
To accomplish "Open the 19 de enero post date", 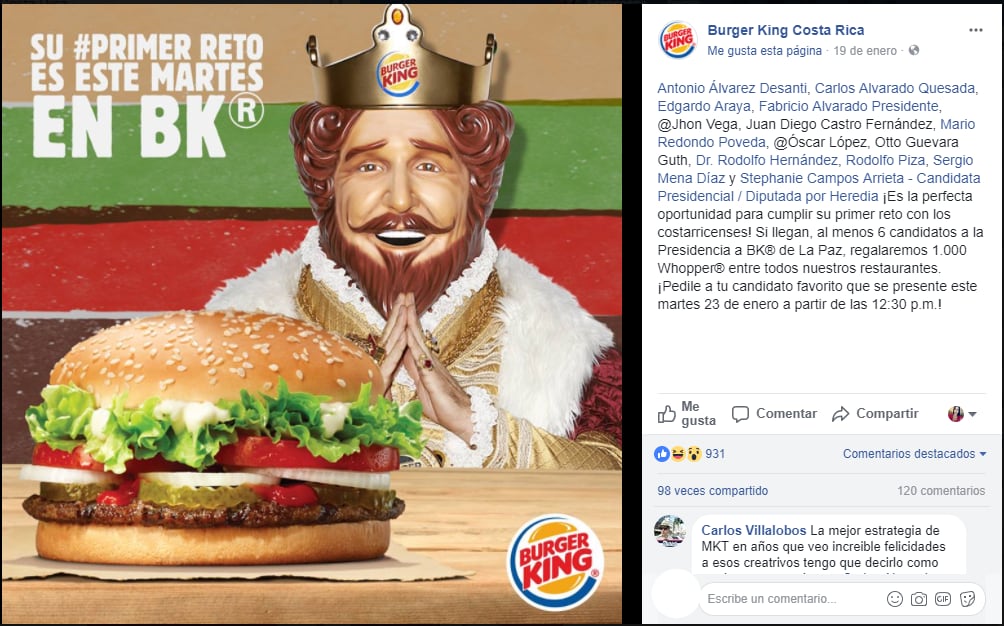I will pos(865,51).
